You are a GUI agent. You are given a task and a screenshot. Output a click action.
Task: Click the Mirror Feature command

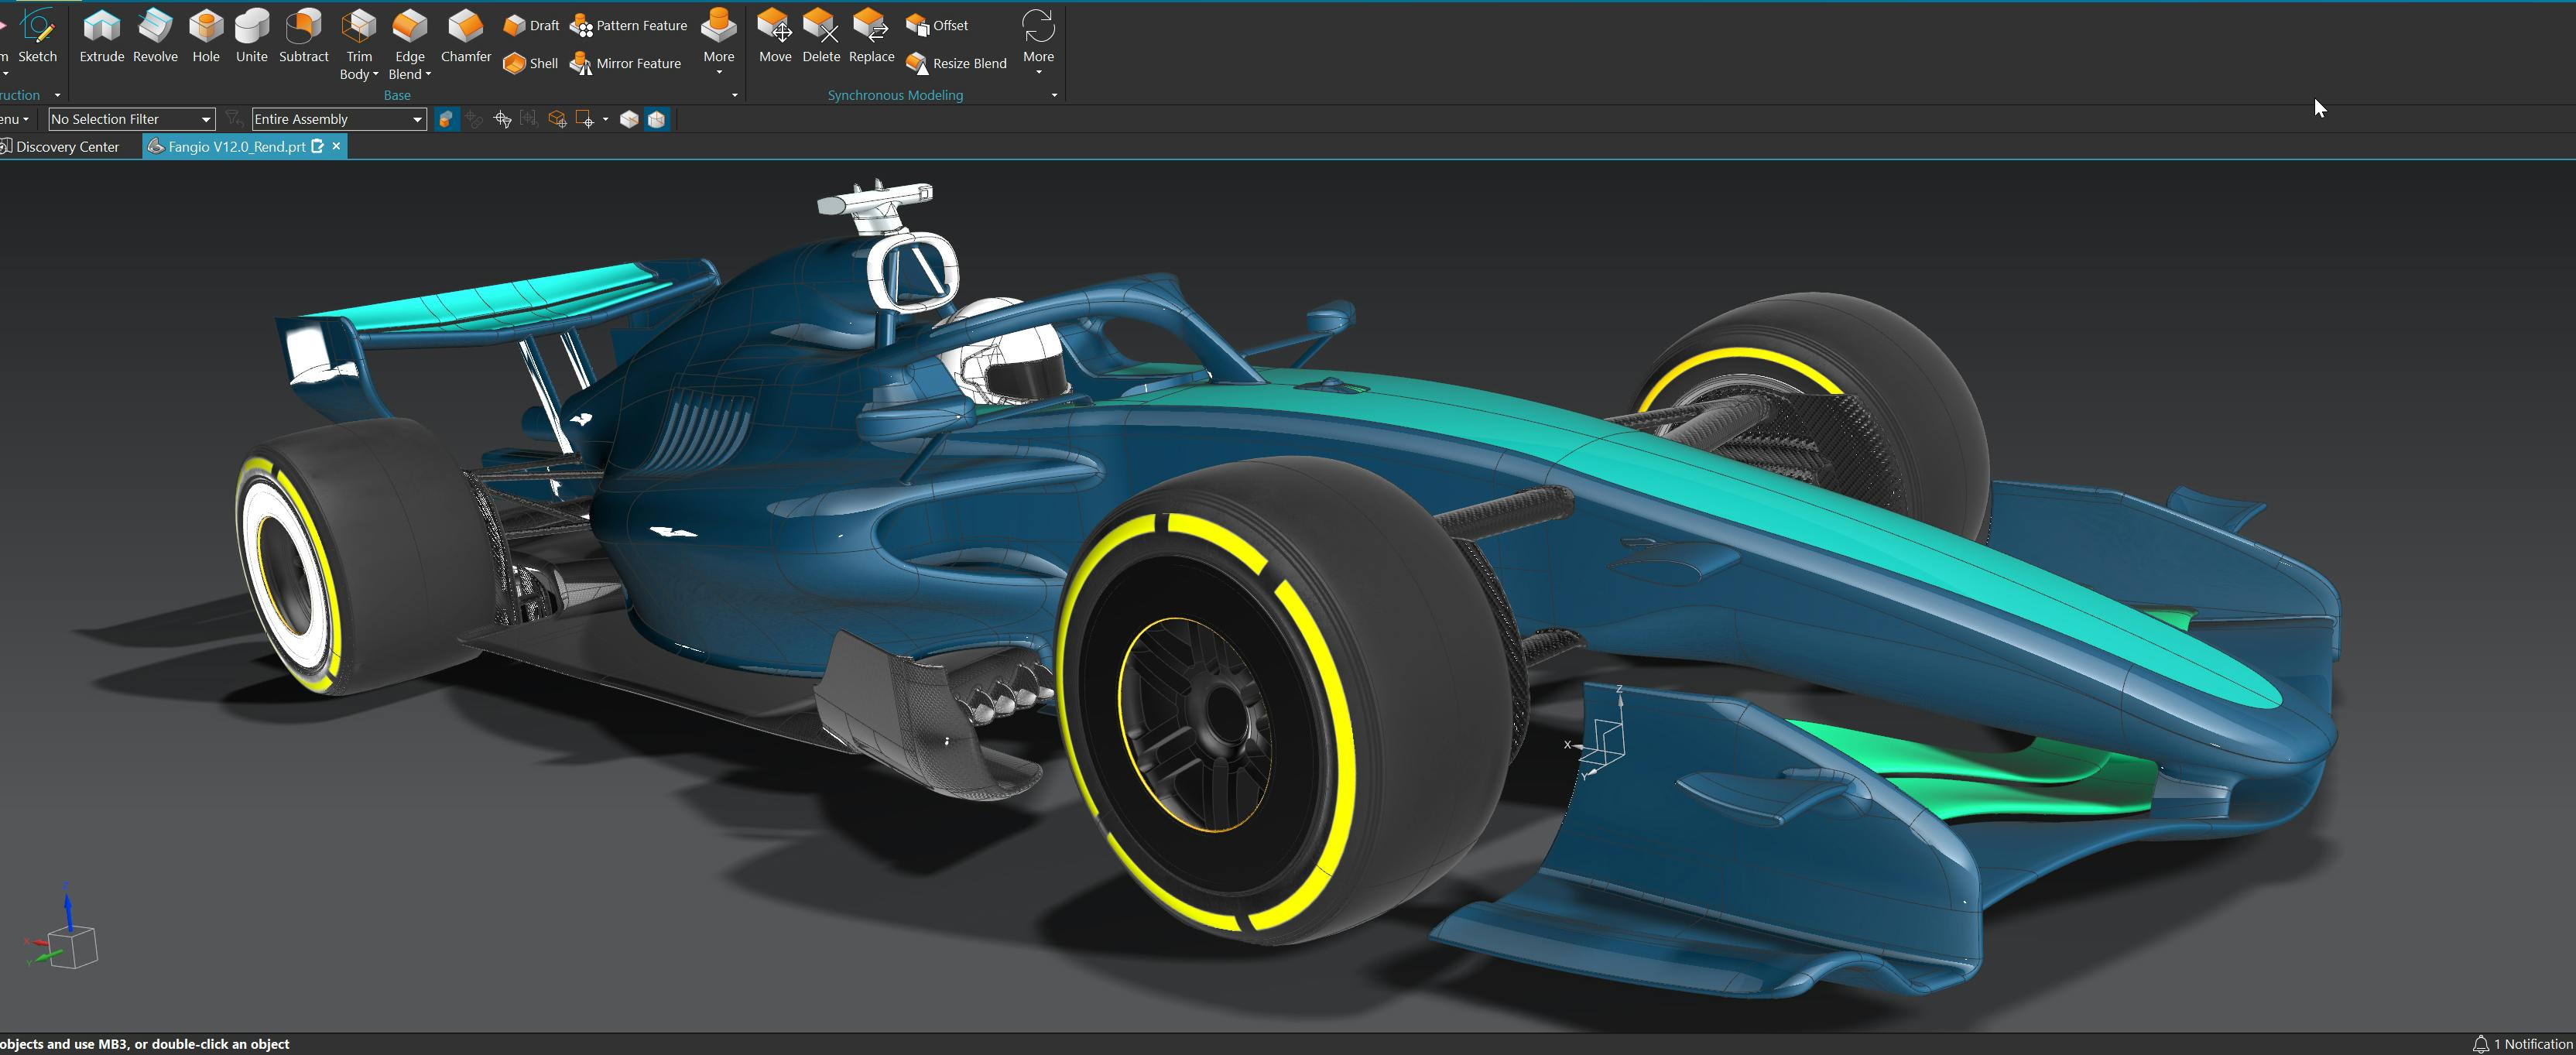626,64
